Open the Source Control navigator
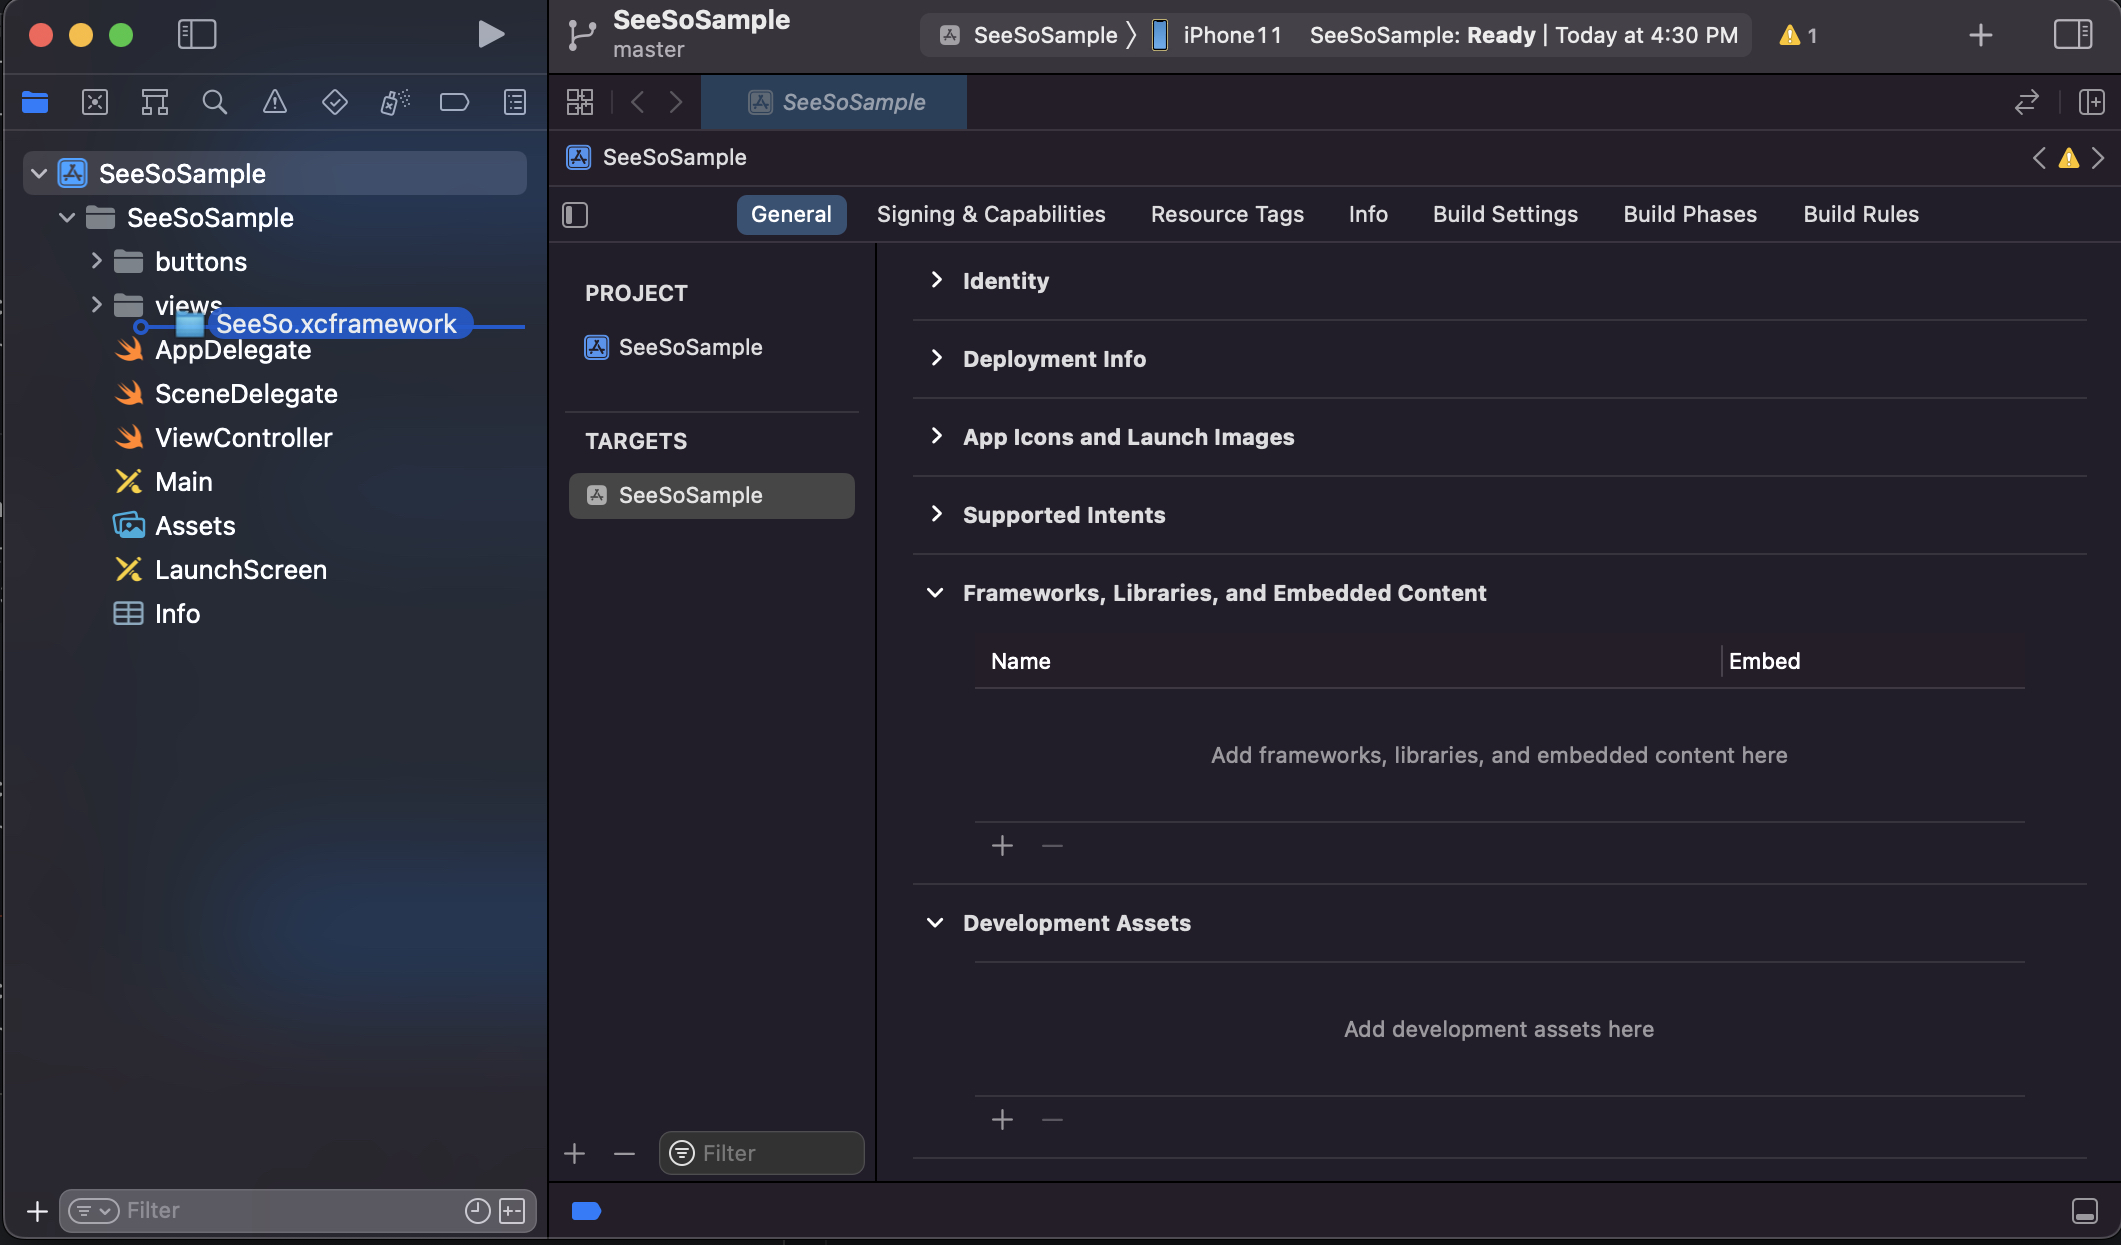Viewport: 2121px width, 1245px height. (95, 102)
